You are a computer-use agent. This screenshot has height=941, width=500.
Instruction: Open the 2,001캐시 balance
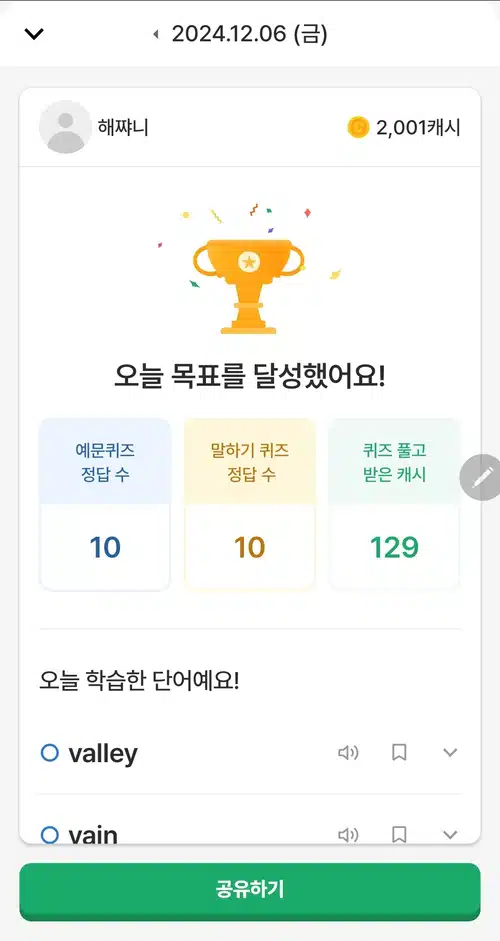pyautogui.click(x=418, y=128)
